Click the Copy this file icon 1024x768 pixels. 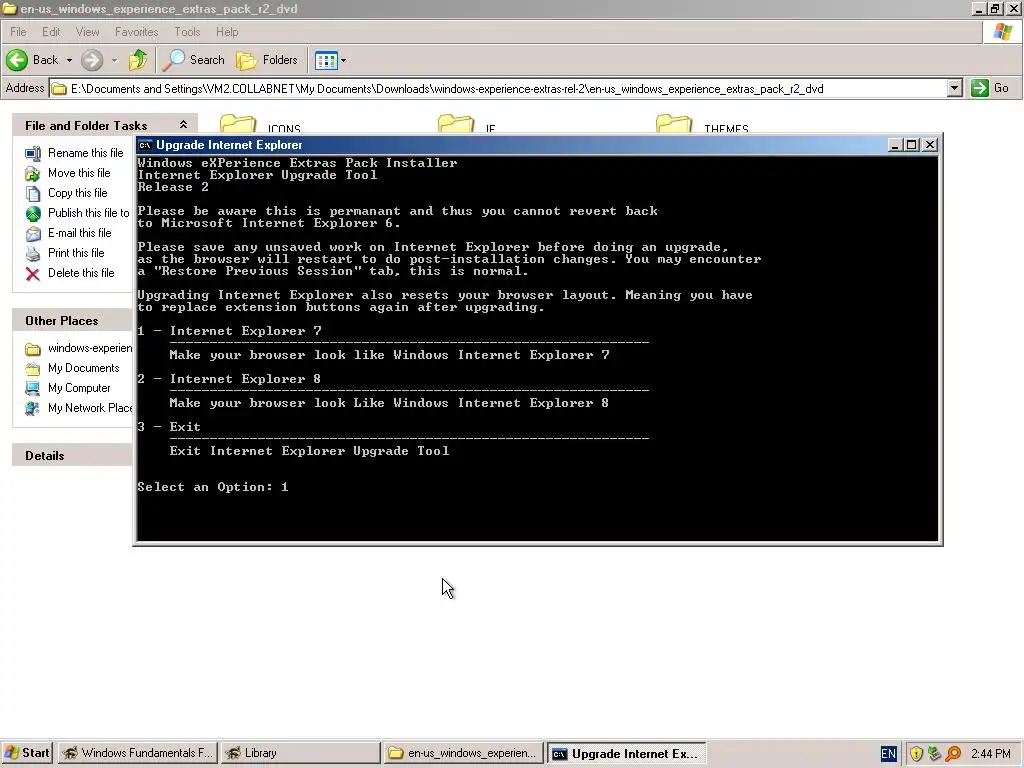point(33,193)
